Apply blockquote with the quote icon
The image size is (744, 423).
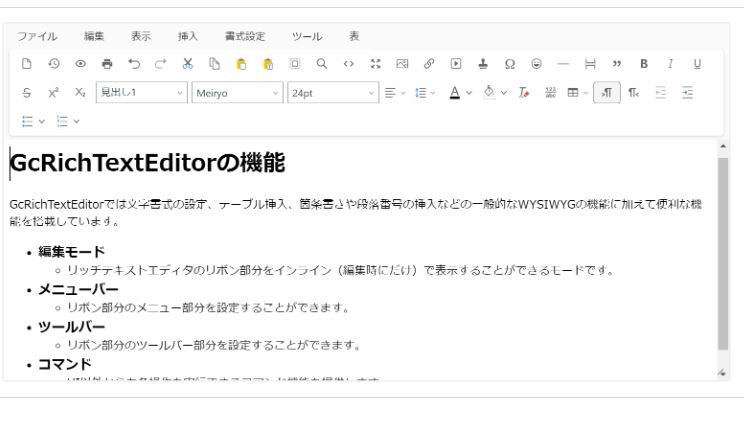pyautogui.click(x=617, y=64)
